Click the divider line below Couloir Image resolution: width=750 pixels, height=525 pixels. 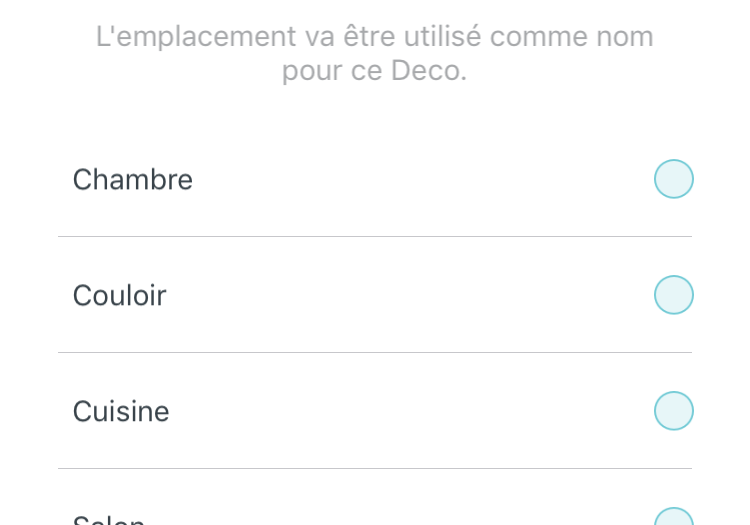[x=375, y=353]
